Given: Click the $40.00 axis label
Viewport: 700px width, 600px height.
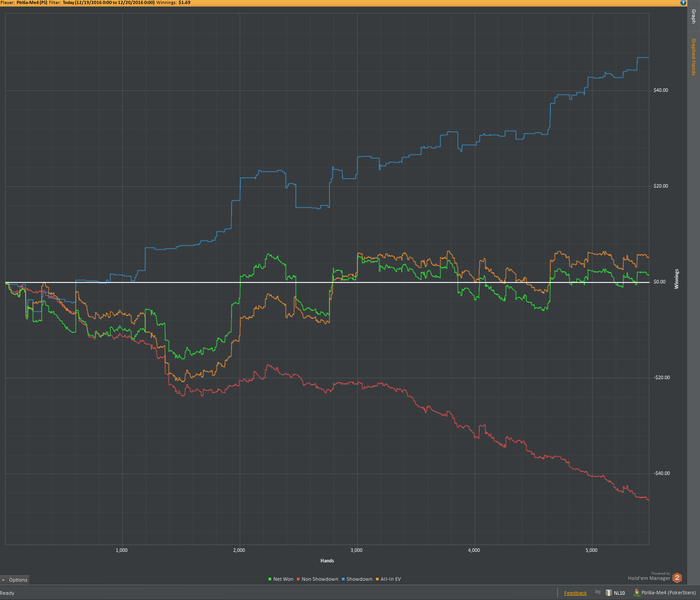Looking at the screenshot, I should (x=661, y=90).
